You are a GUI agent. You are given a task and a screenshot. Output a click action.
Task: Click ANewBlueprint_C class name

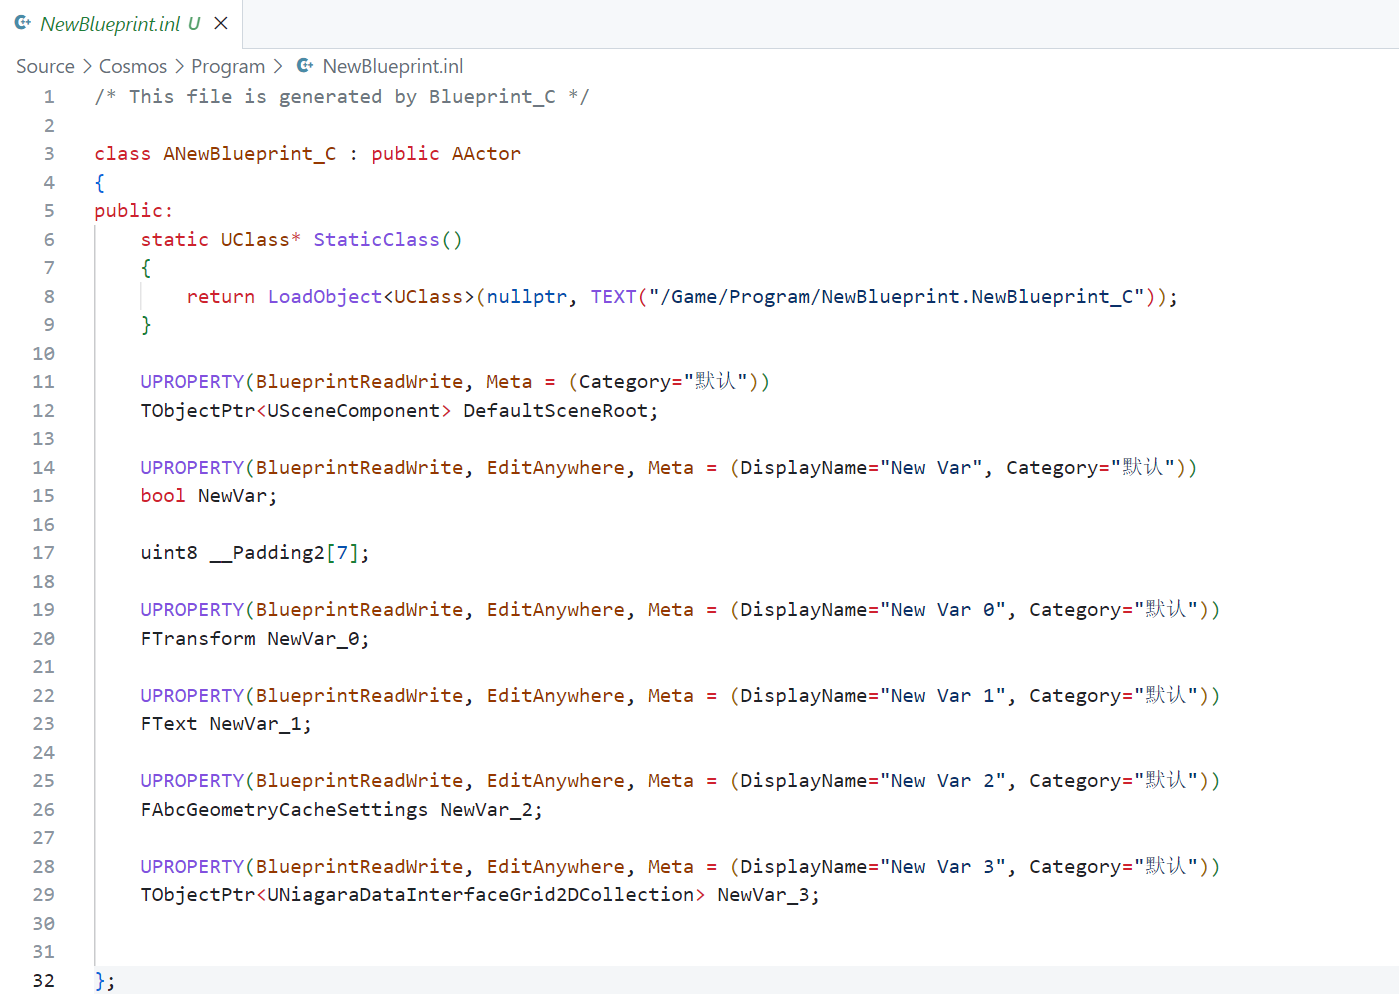coord(250,154)
